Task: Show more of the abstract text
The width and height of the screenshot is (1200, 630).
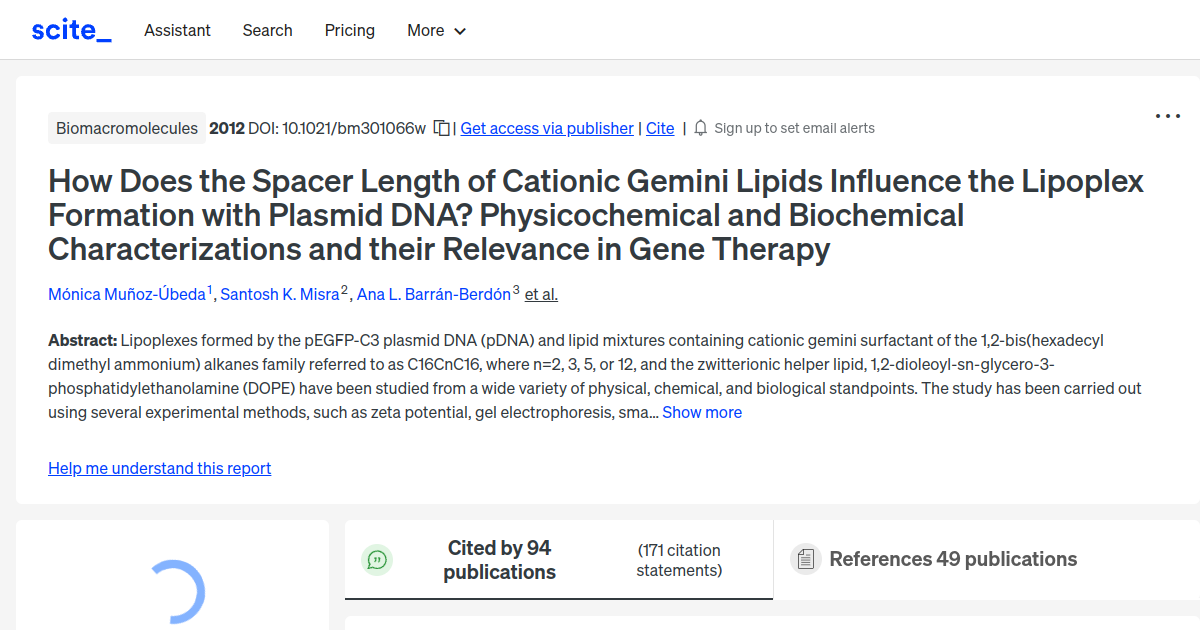Action: (702, 412)
